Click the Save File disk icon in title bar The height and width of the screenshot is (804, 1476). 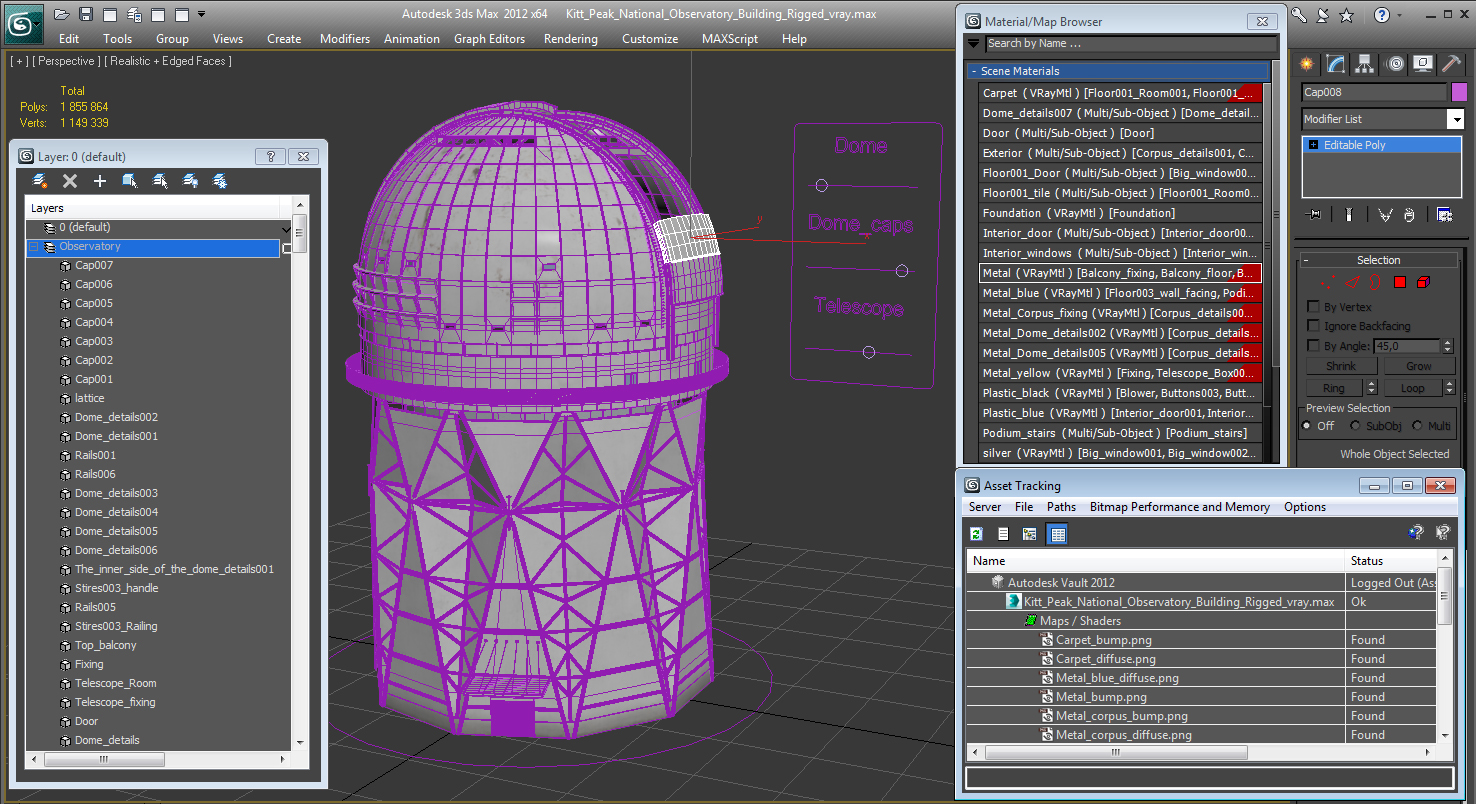[x=86, y=14]
